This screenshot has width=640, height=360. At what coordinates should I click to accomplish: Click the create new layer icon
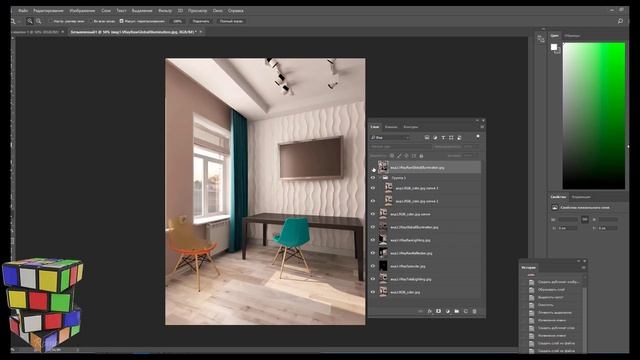click(x=465, y=311)
